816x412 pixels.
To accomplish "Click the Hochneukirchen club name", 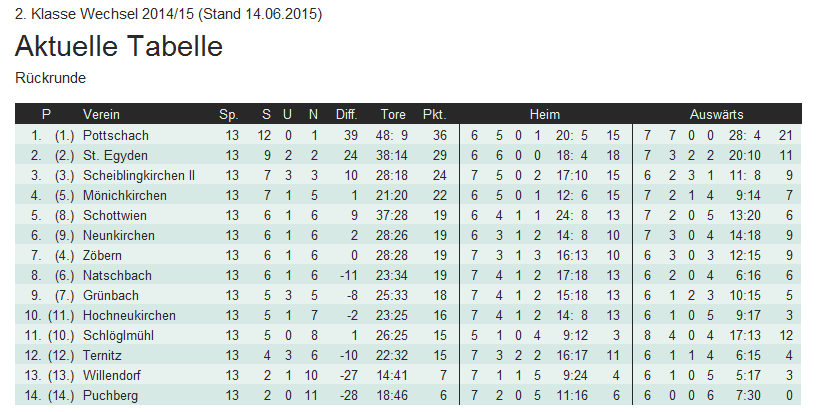I will point(129,315).
